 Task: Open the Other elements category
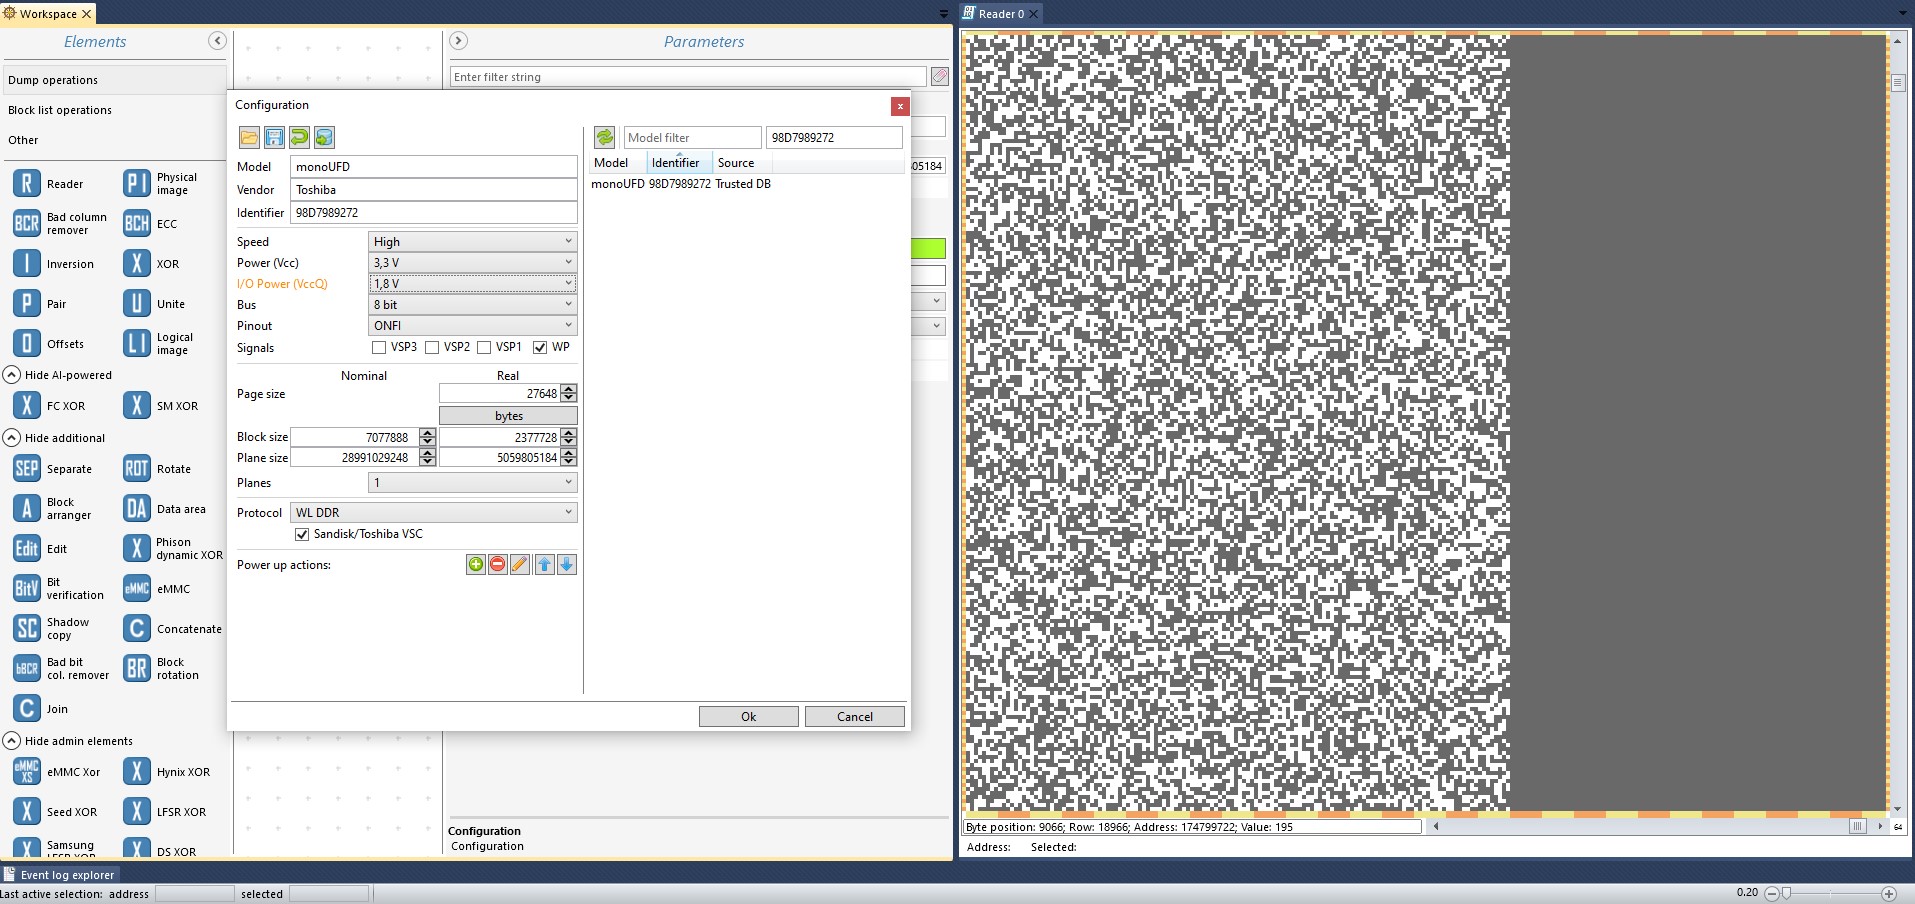[x=115, y=140]
